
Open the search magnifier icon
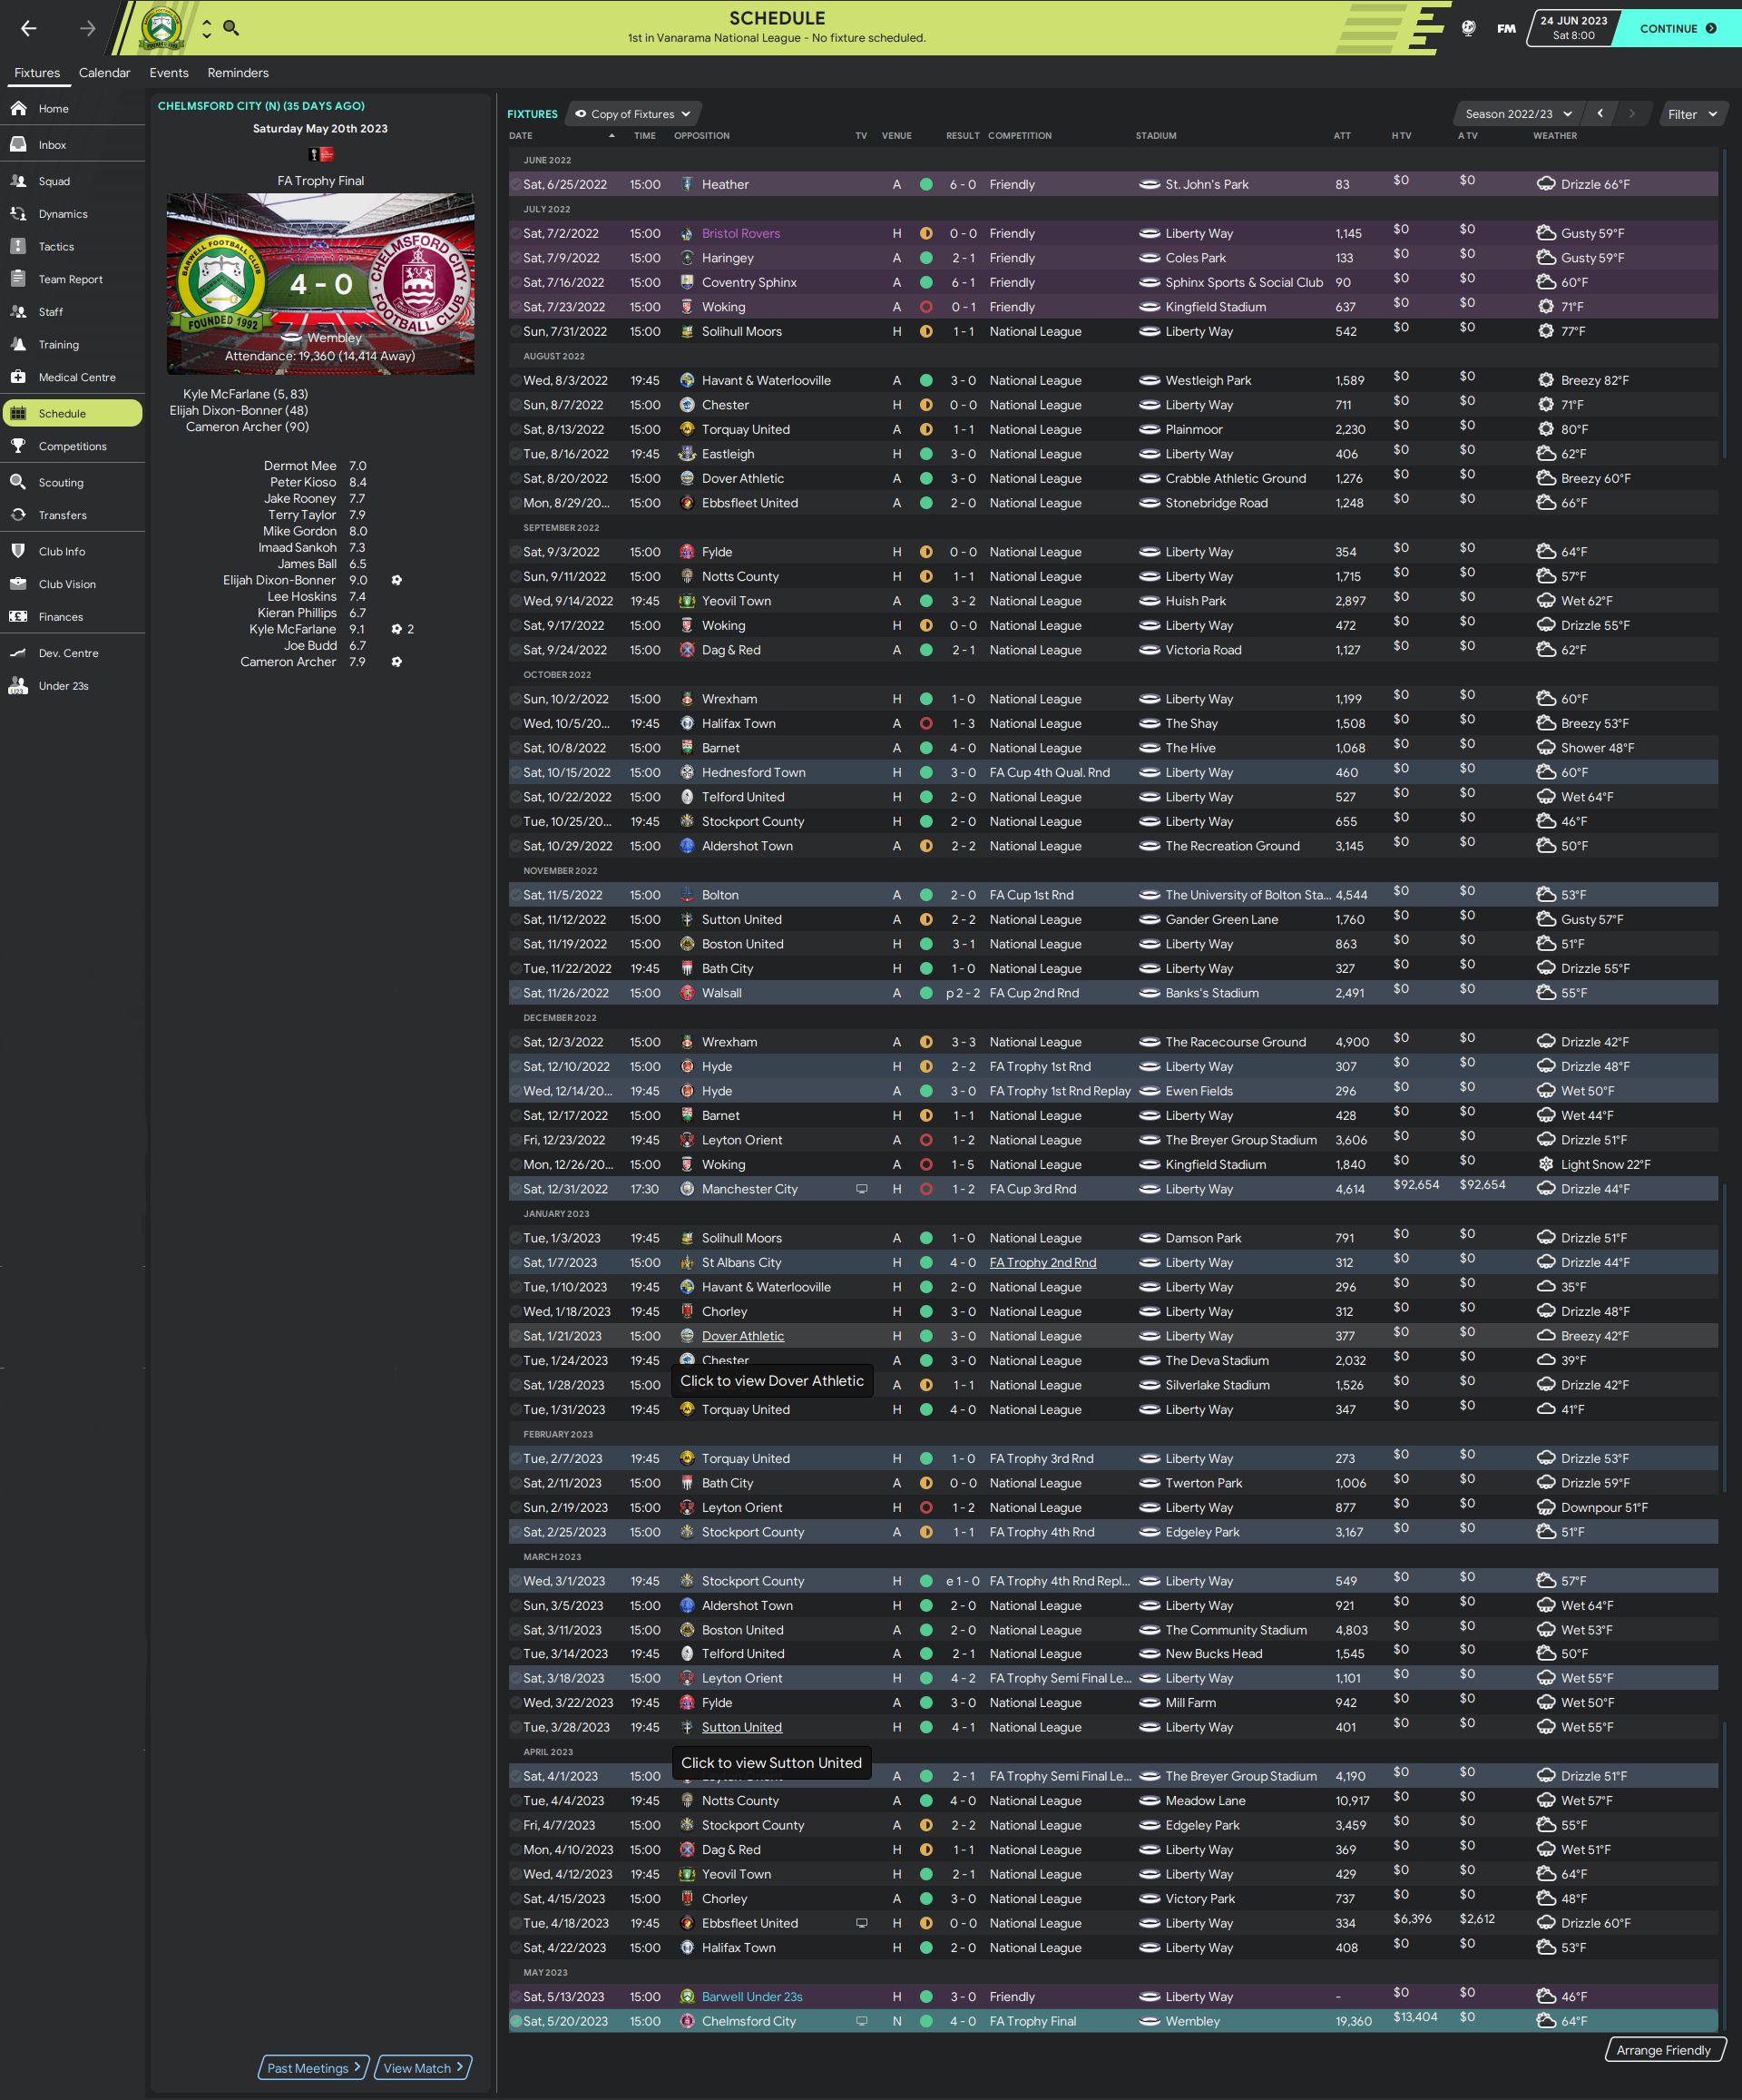[231, 28]
